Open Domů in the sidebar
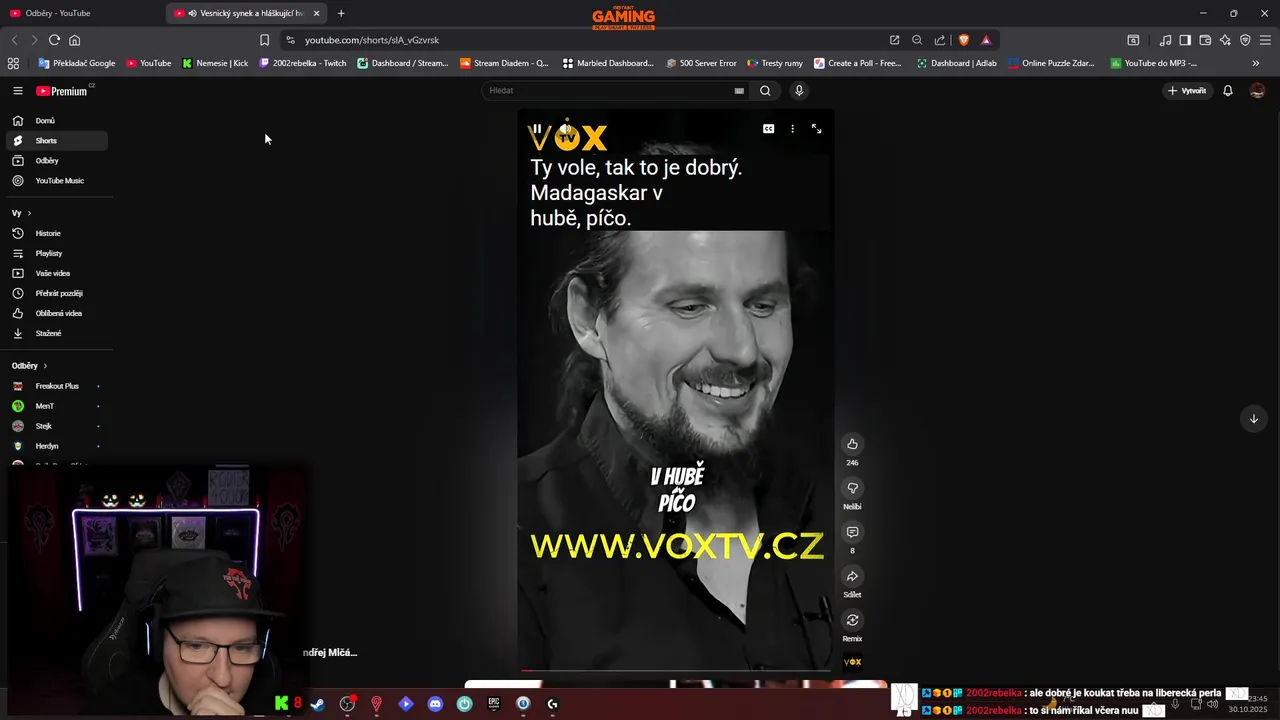This screenshot has width=1280, height=720. (x=55, y=121)
